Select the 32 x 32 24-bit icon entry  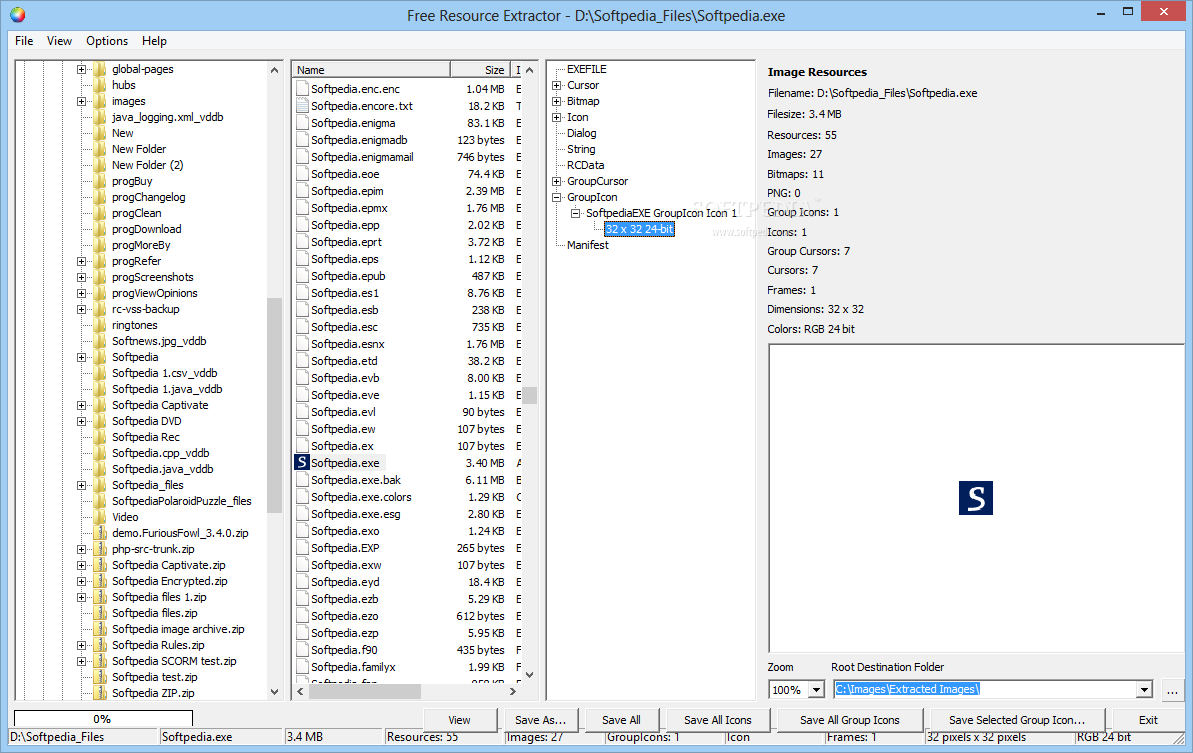[639, 229]
